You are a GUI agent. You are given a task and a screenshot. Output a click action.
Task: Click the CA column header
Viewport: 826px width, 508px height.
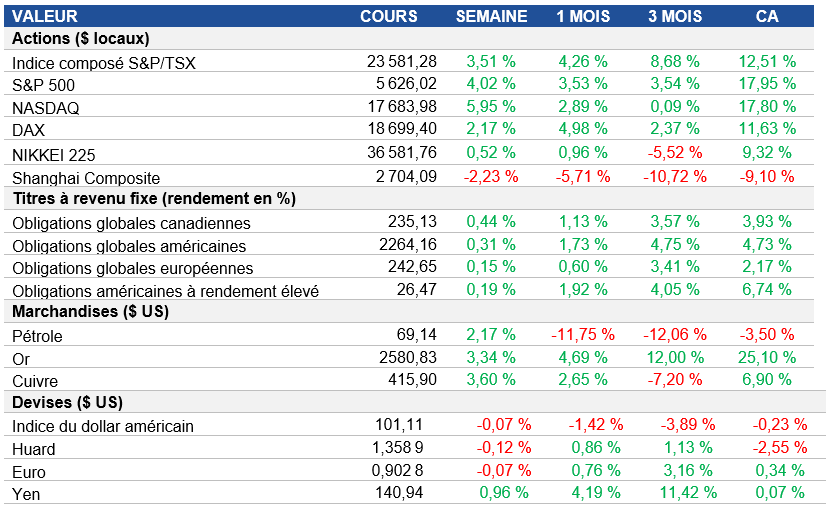coord(768,16)
